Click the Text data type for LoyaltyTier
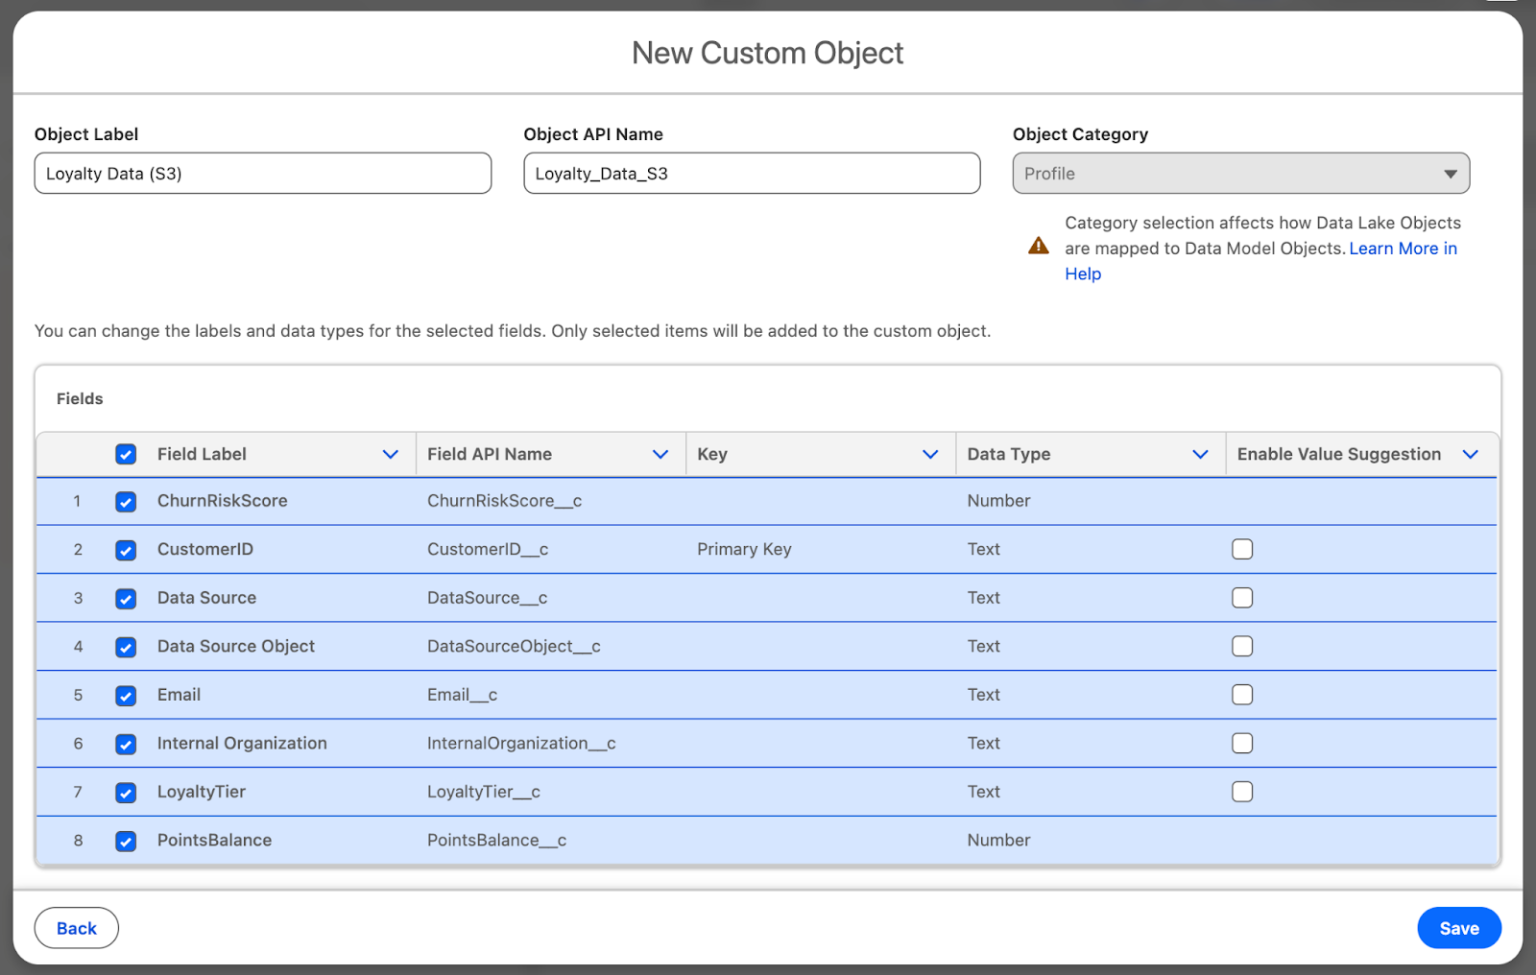Image resolution: width=1536 pixels, height=975 pixels. tap(983, 791)
